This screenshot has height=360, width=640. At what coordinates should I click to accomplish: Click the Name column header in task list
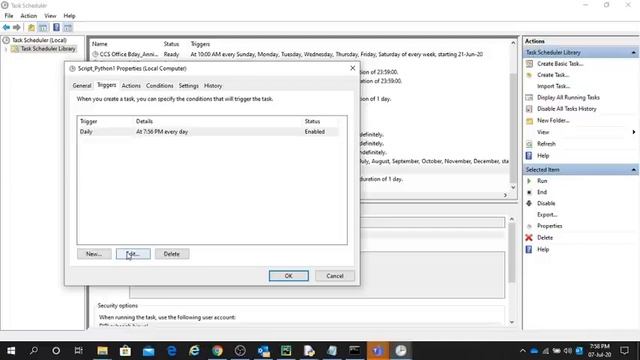coord(100,44)
